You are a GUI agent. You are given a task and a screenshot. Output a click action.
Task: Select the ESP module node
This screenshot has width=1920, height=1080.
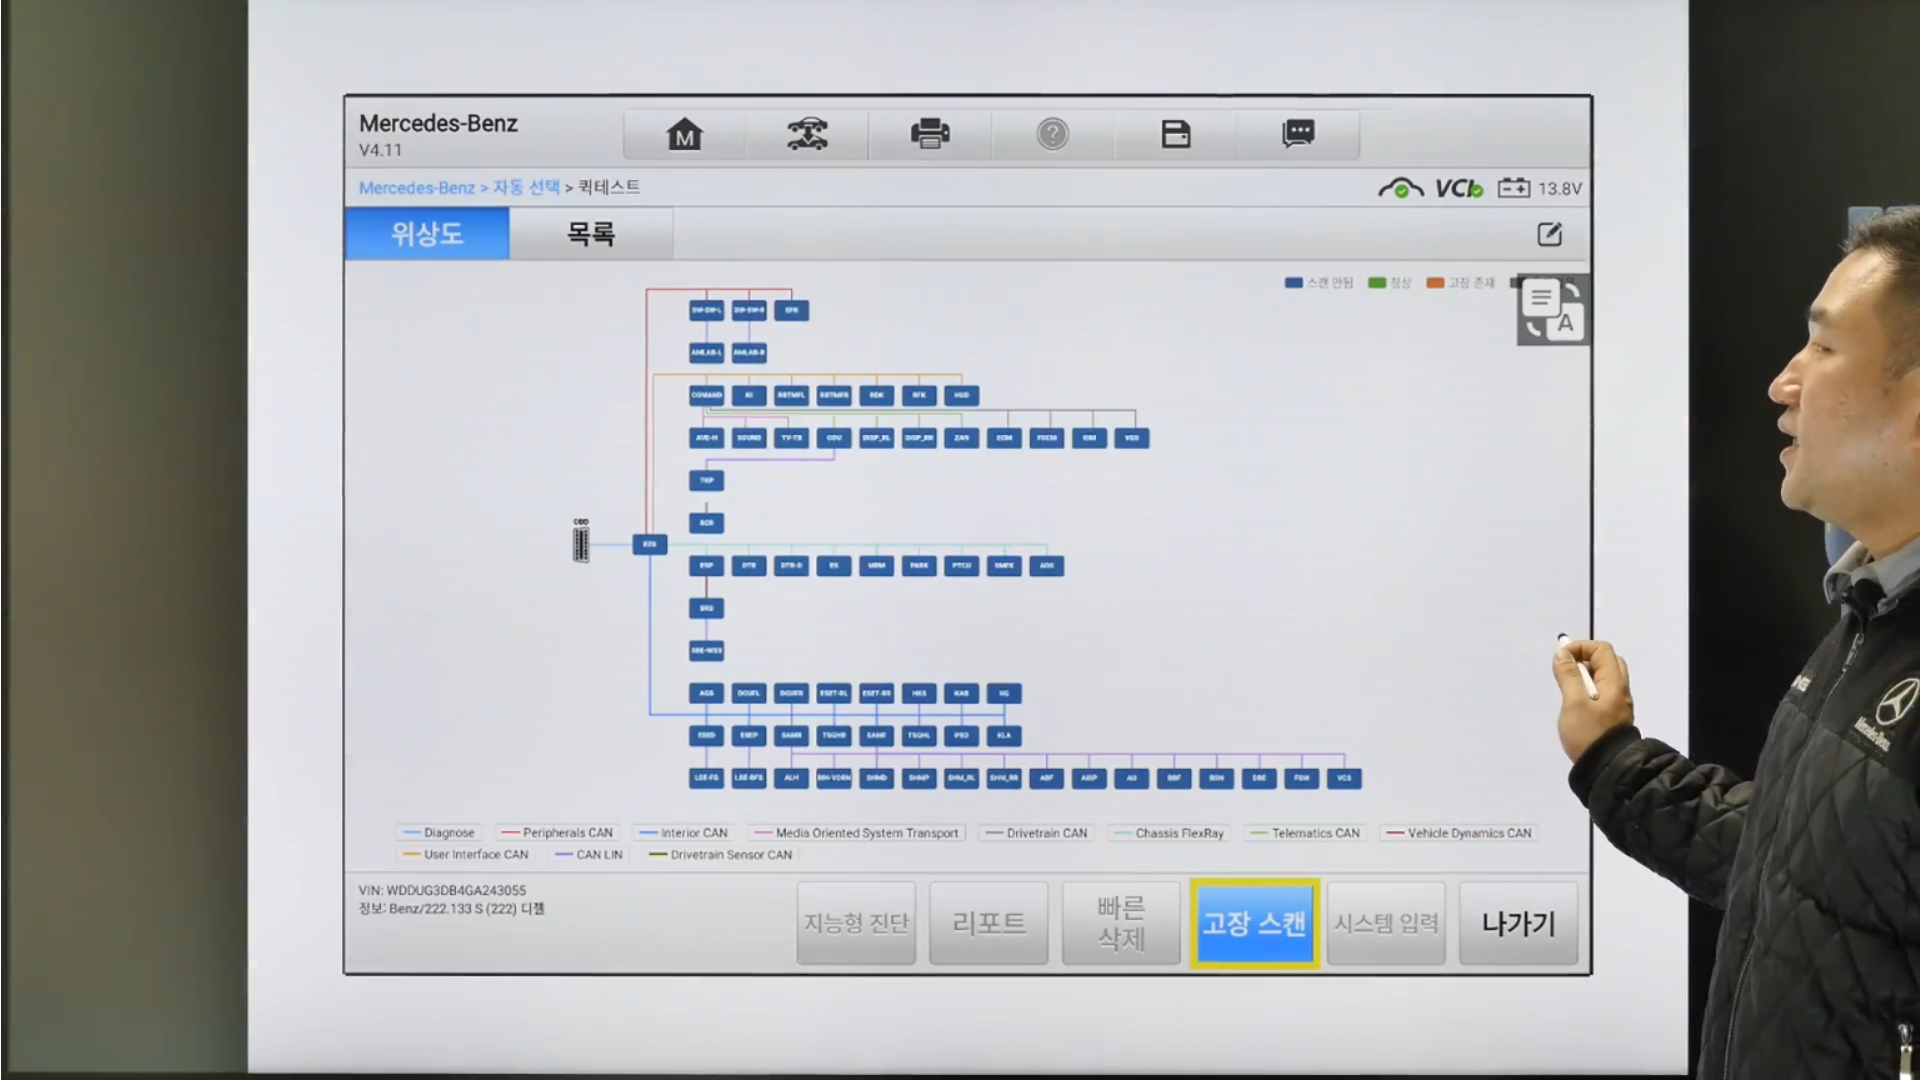click(x=706, y=566)
